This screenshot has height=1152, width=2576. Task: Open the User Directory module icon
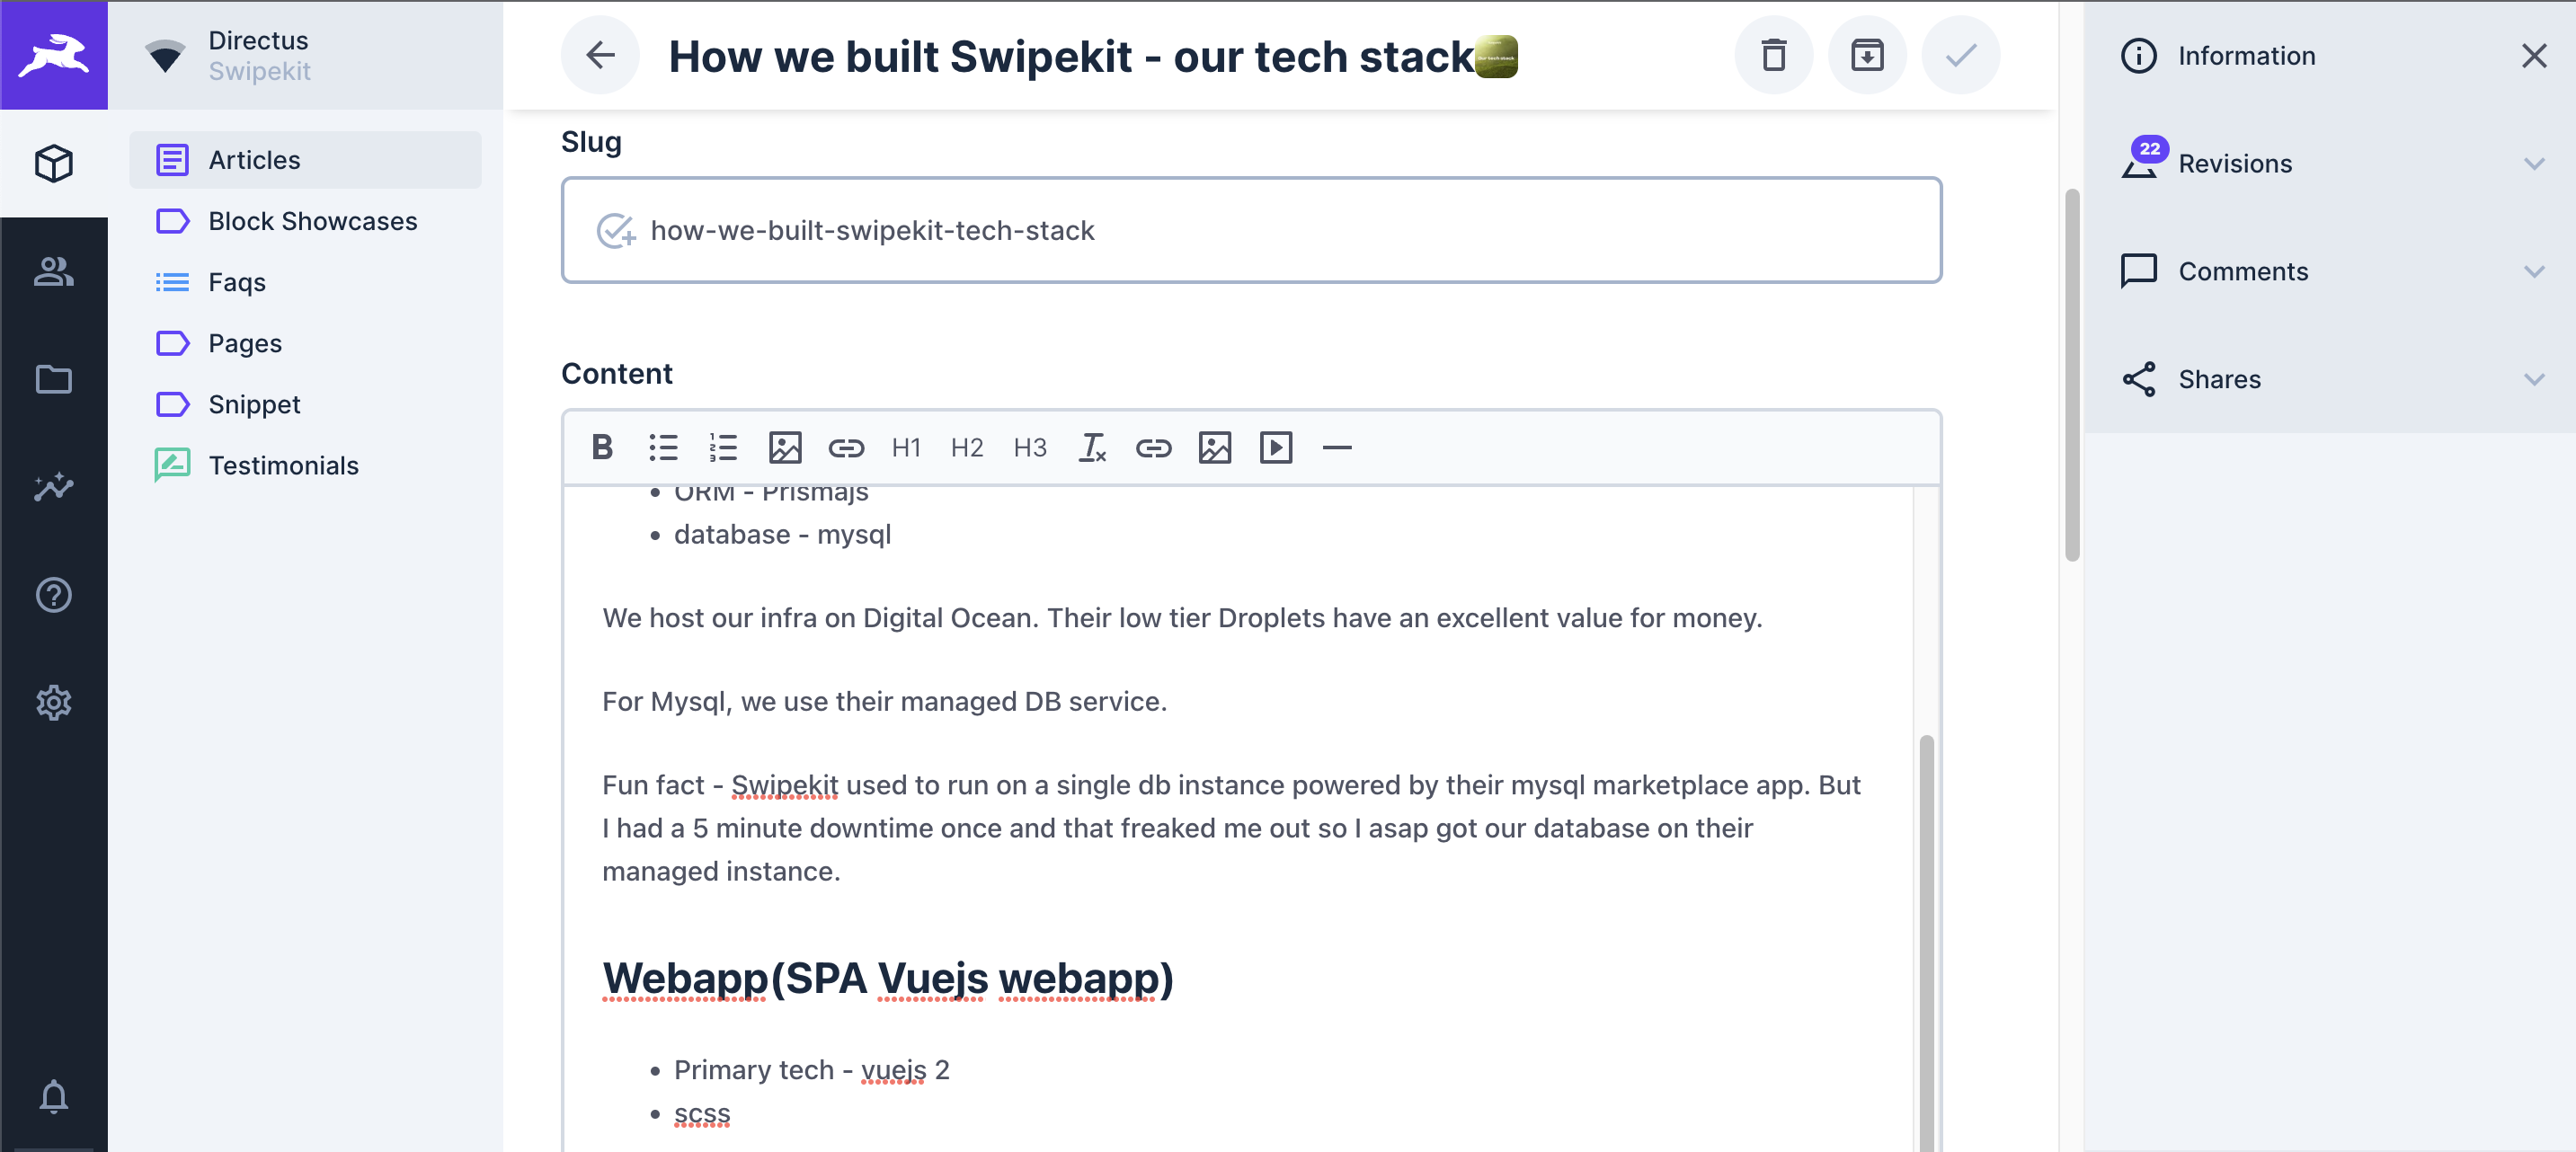click(54, 271)
